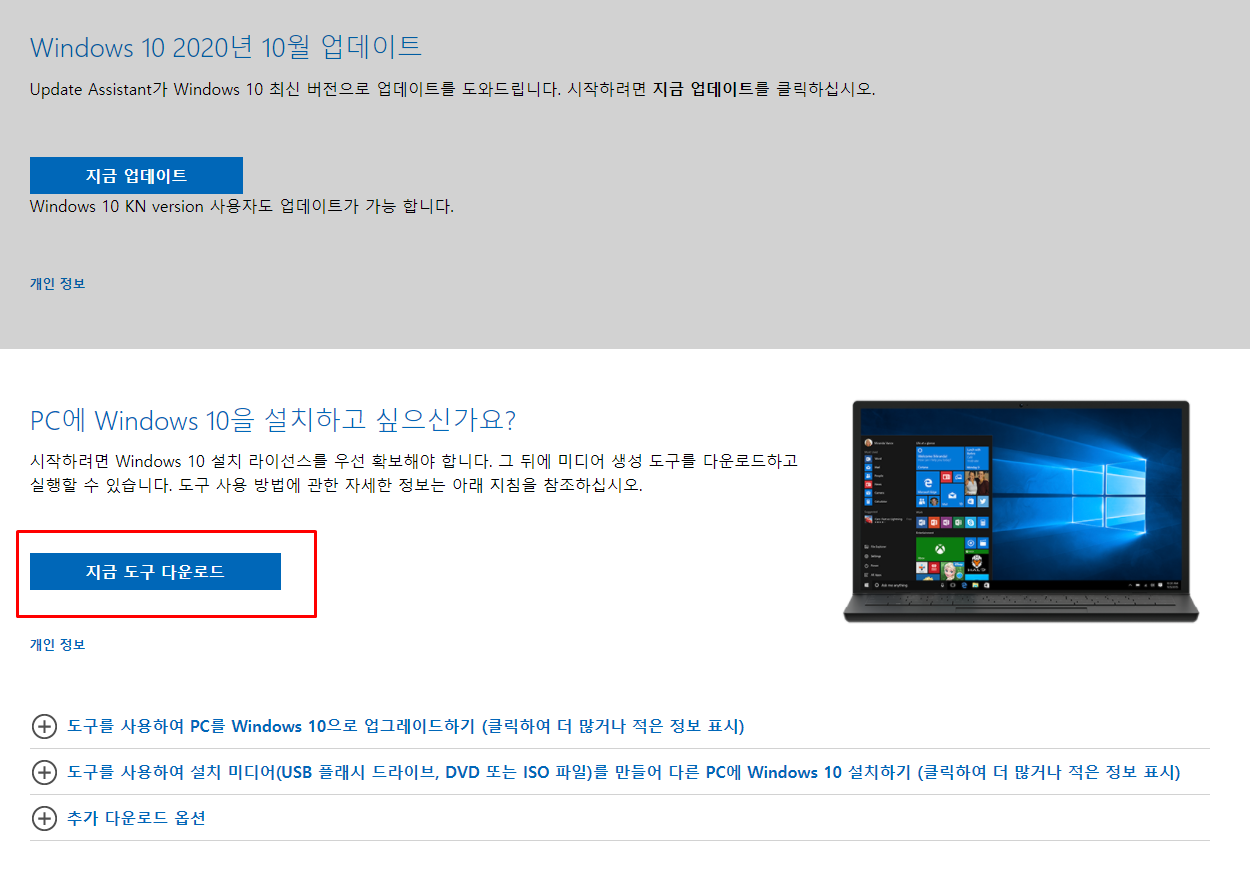The width and height of the screenshot is (1250, 872).
Task: Expand the plus icon for PC를 Windows 10으로 업그레이드하기
Action: pyautogui.click(x=44, y=726)
